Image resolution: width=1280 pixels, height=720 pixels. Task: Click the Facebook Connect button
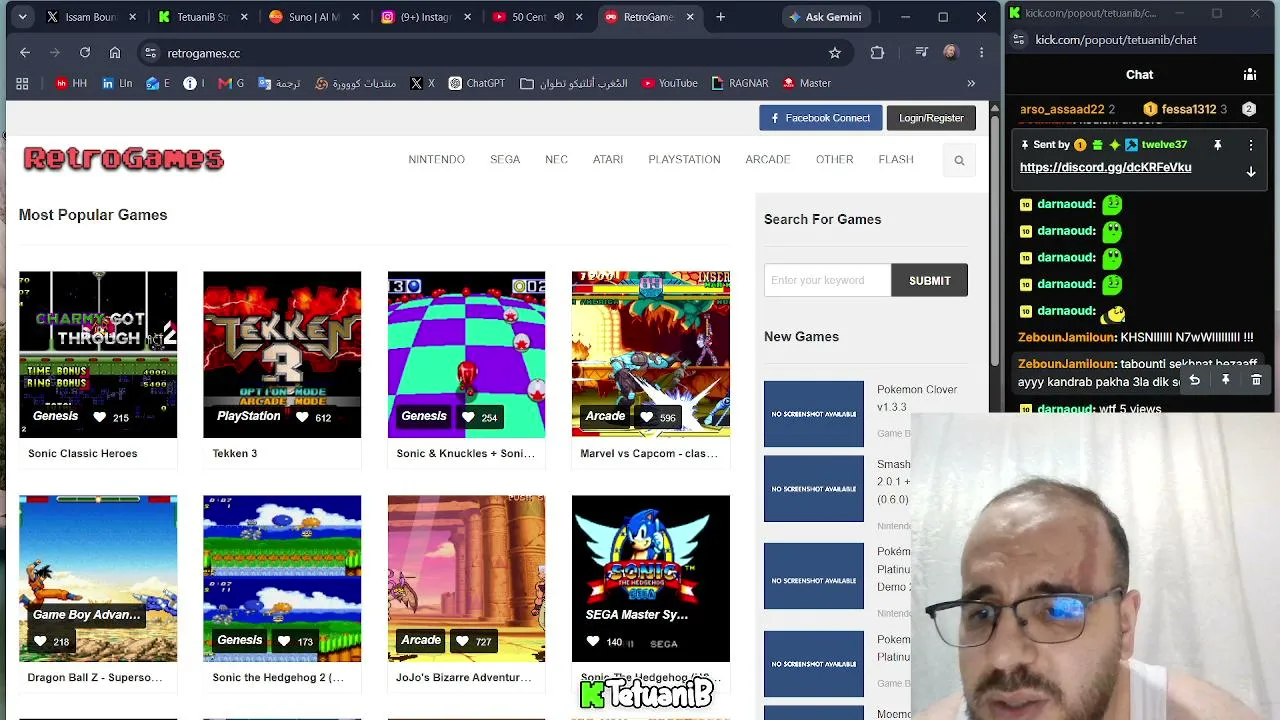click(820, 118)
